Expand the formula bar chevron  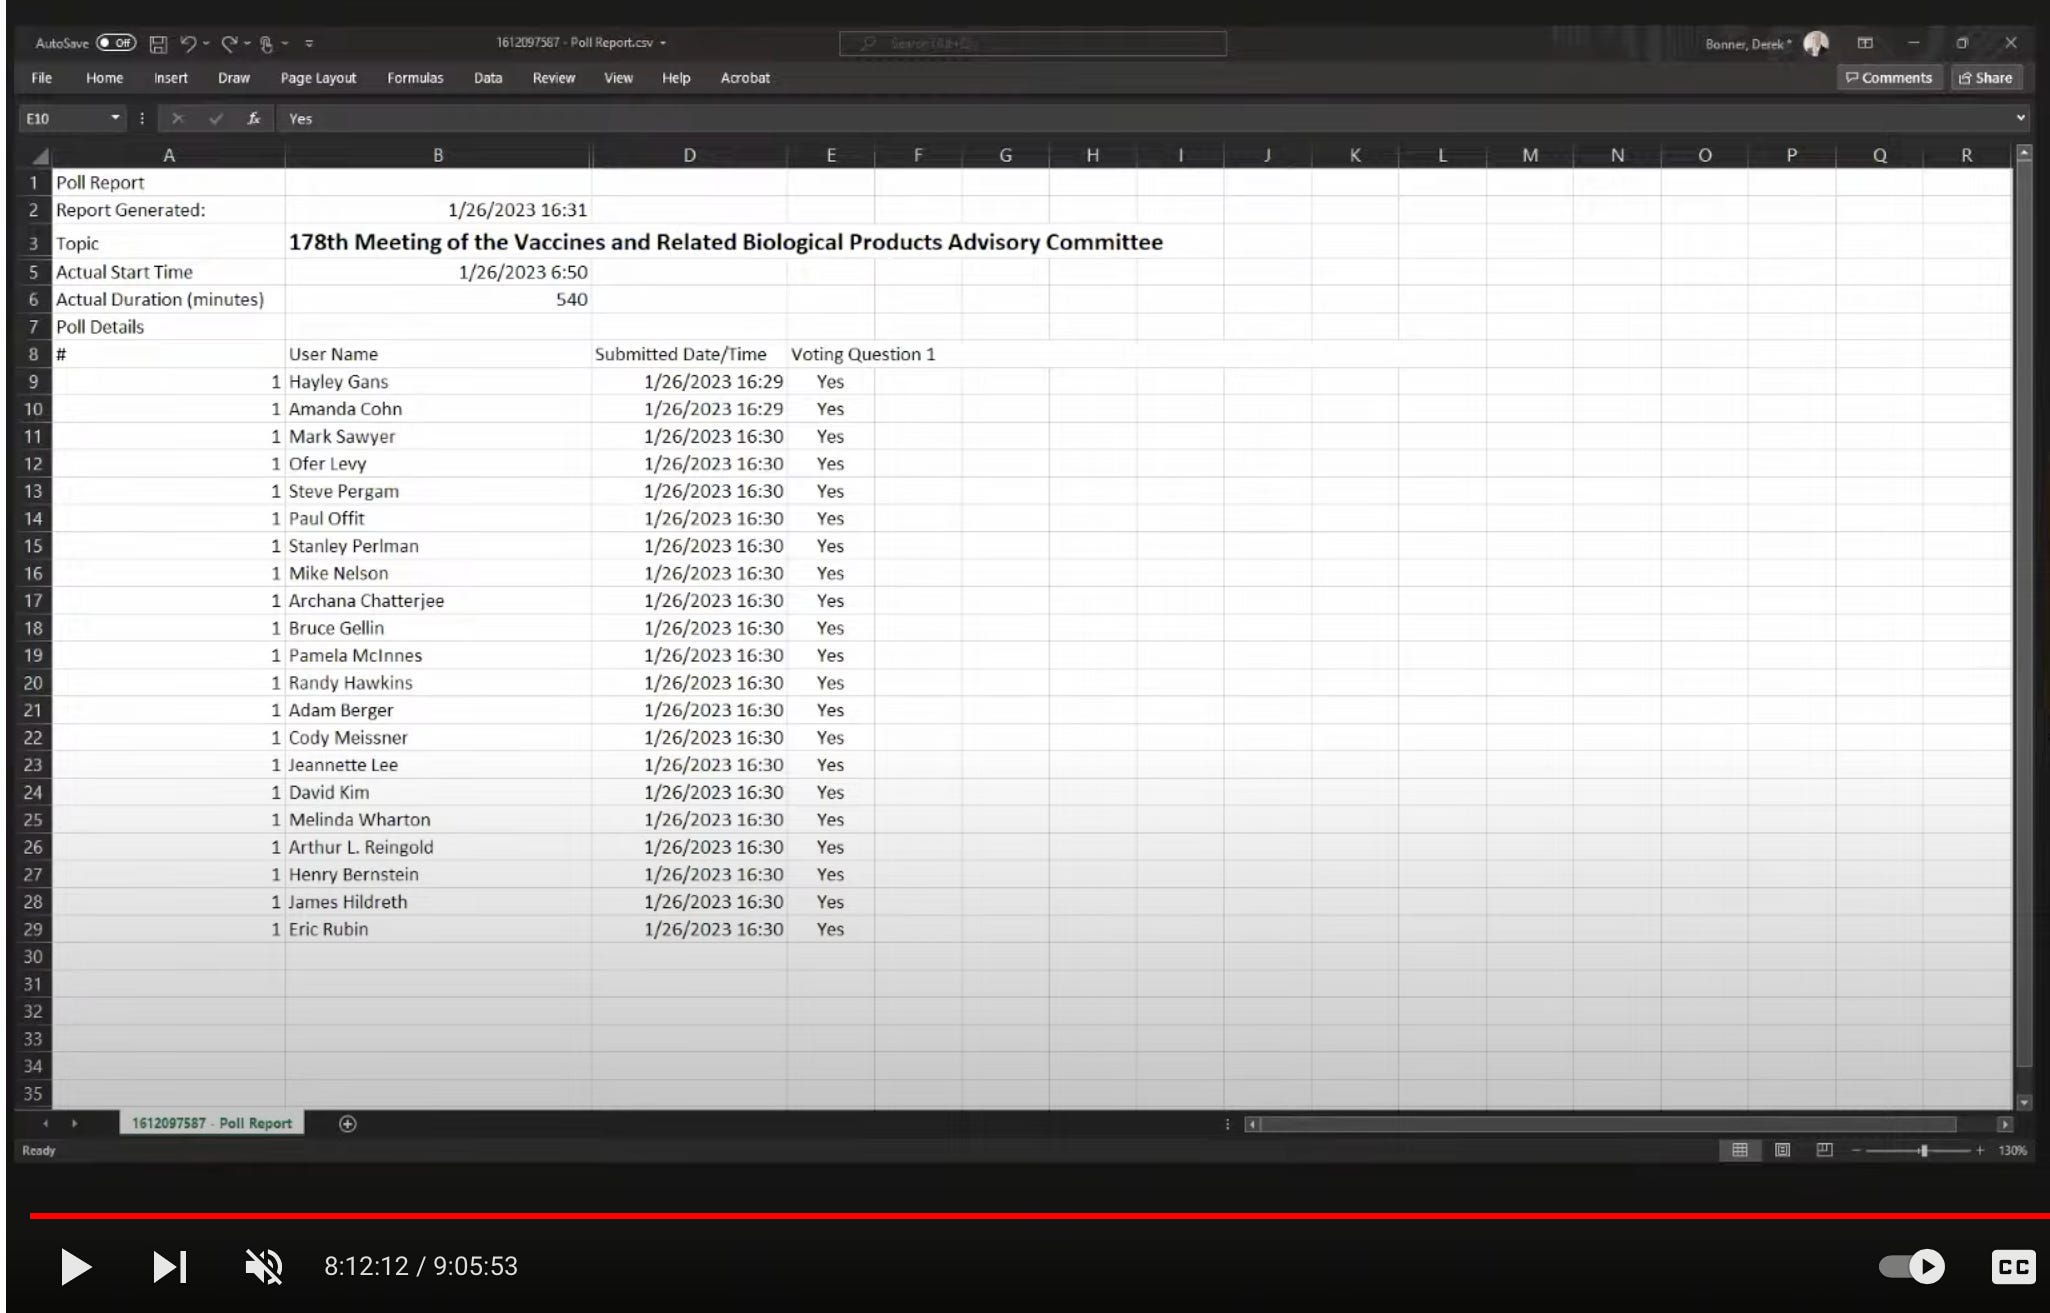point(2020,118)
